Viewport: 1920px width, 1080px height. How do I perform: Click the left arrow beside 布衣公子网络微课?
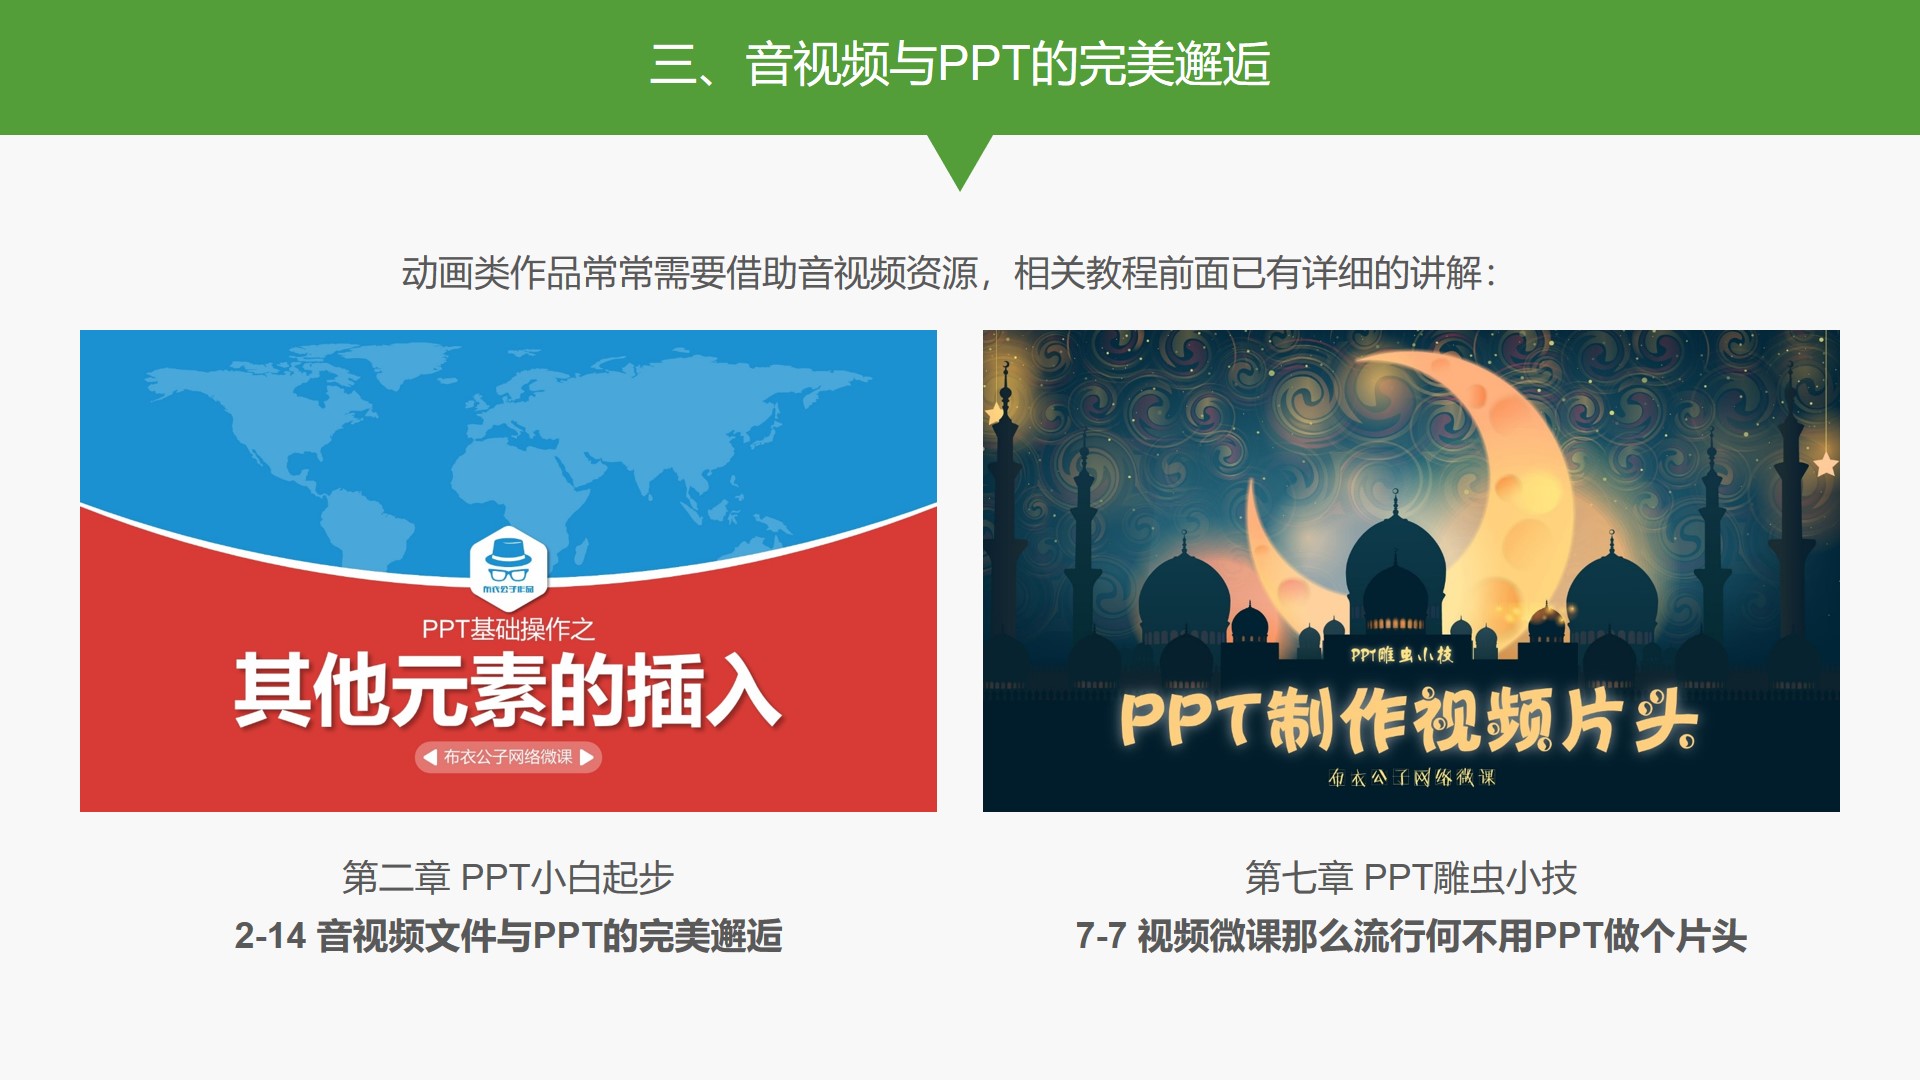(x=430, y=757)
